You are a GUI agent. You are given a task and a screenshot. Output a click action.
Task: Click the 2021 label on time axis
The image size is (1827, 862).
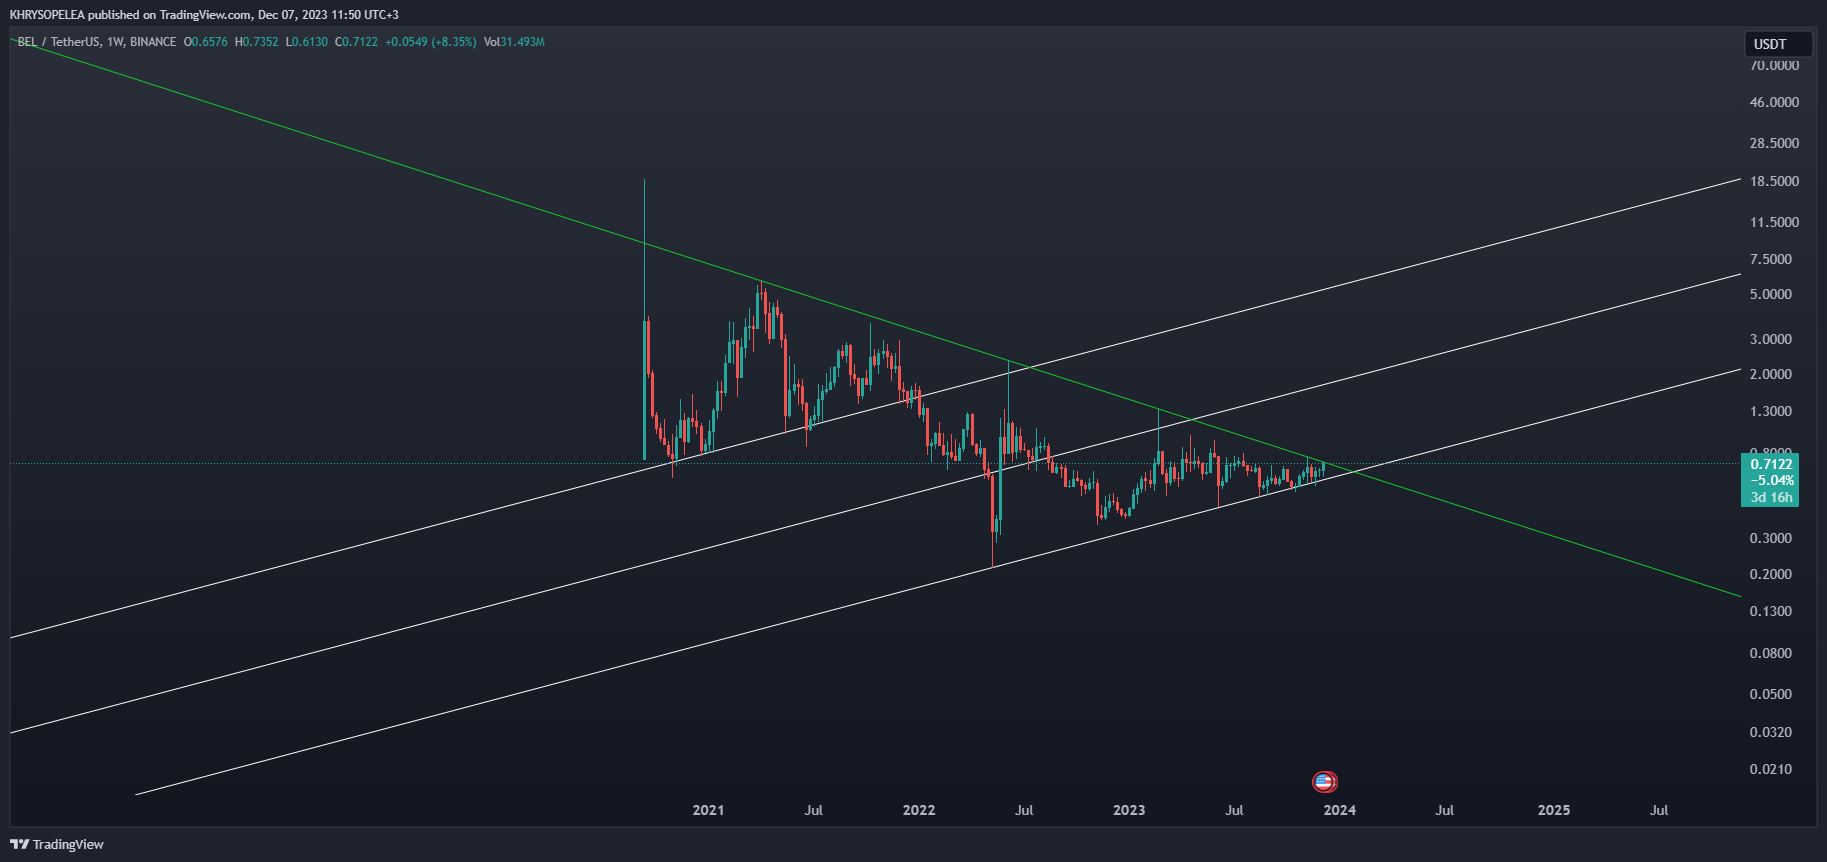click(x=708, y=810)
